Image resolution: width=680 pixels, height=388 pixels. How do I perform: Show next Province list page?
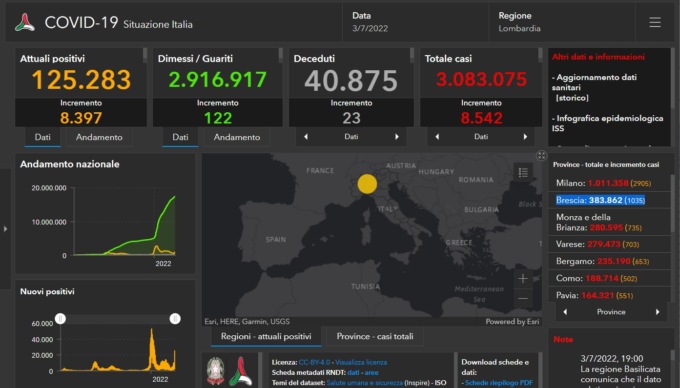coord(657,312)
